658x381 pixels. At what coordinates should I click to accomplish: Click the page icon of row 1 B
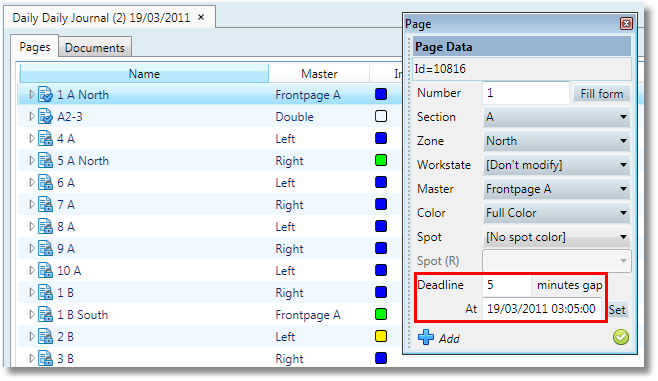pyautogui.click(x=45, y=292)
